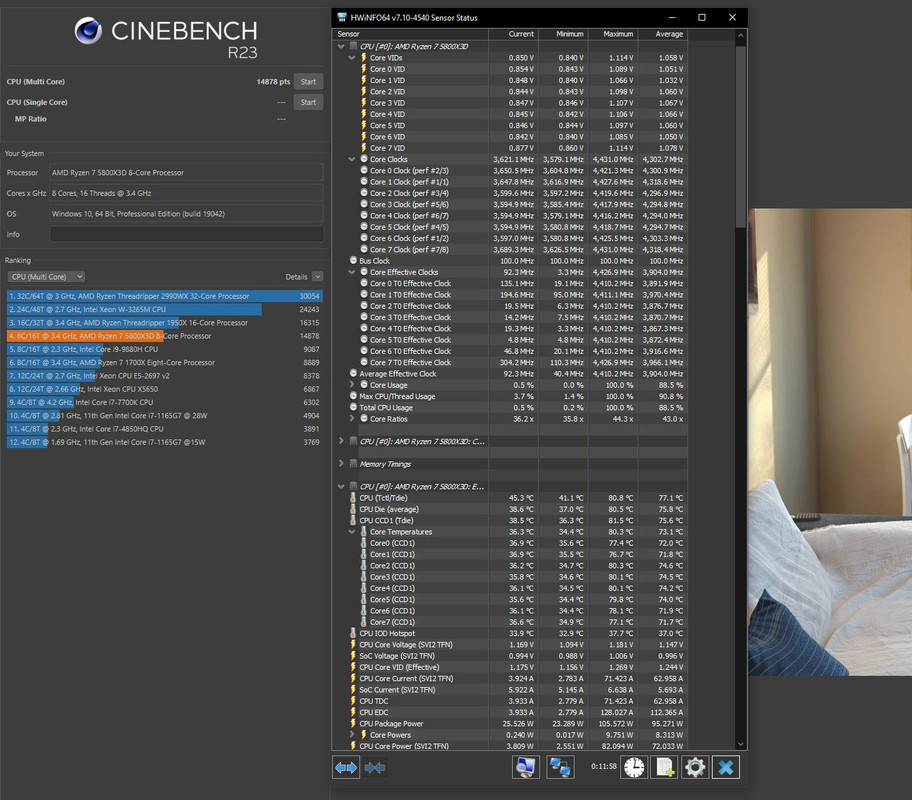Open the CPU (Multi Core) ranking dropdown
This screenshot has height=800, width=912.
tap(46, 277)
